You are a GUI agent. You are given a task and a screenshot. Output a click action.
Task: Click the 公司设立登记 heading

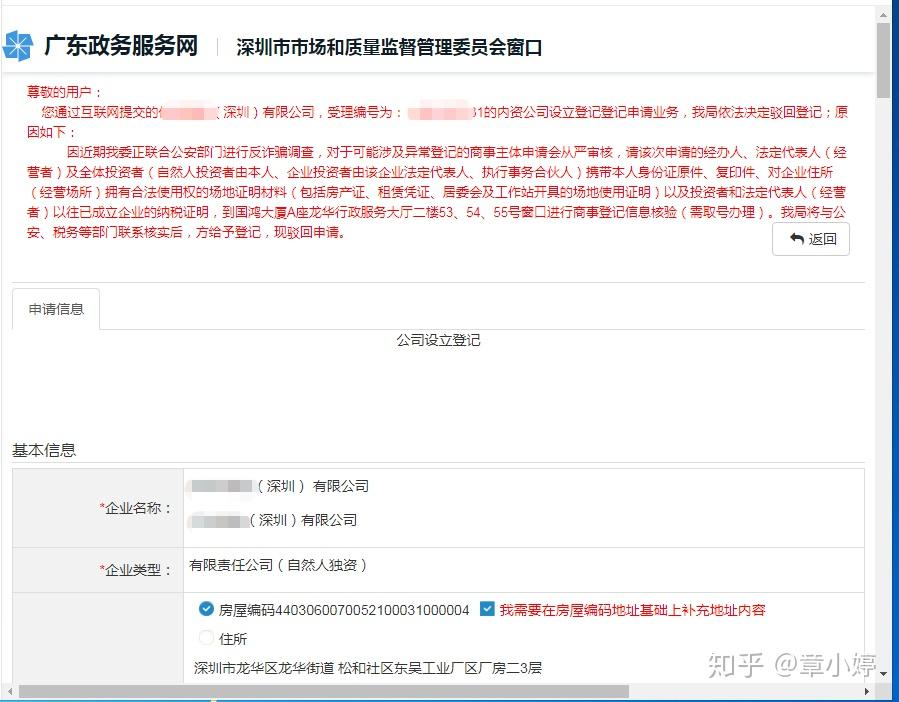[438, 340]
